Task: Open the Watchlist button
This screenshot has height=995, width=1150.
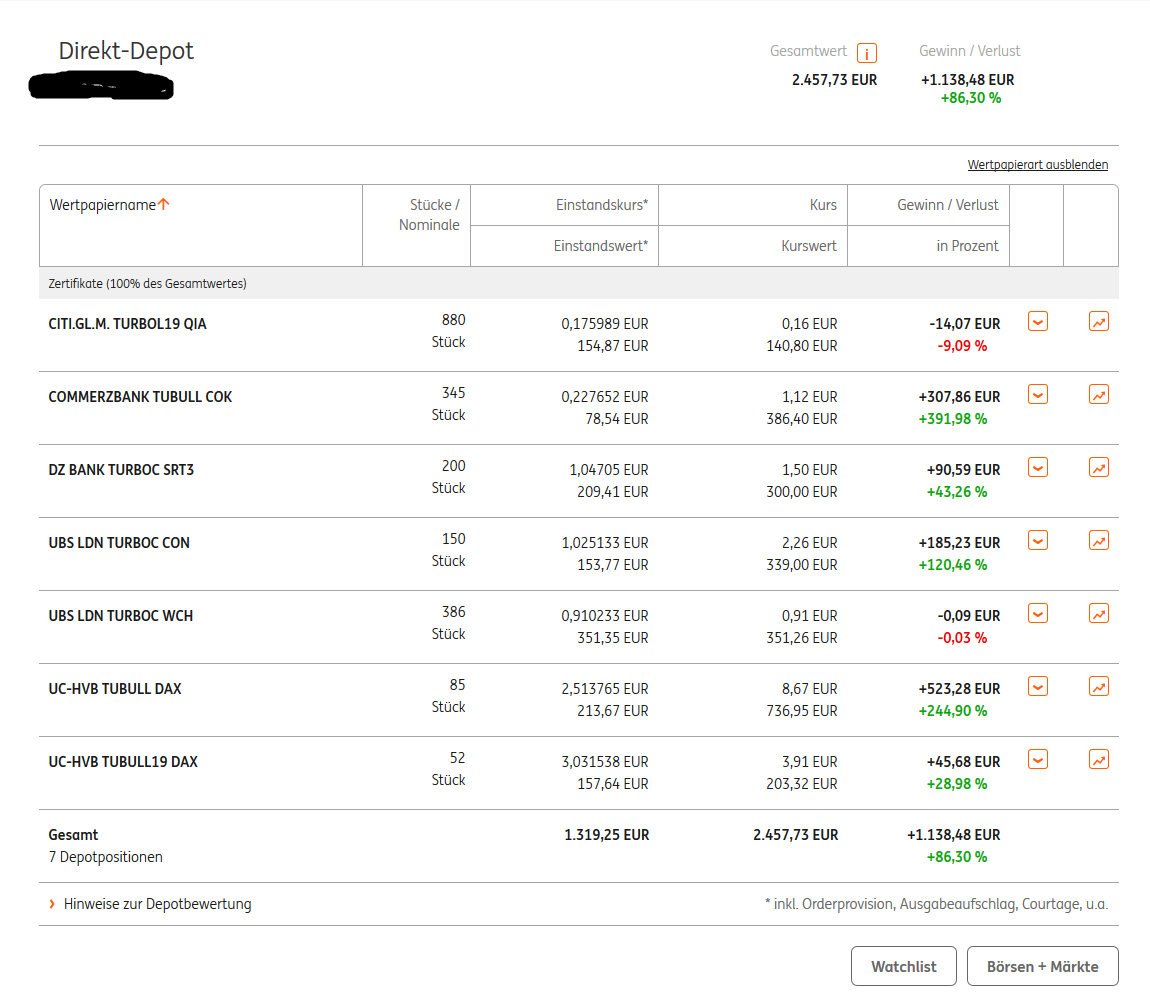Action: [x=904, y=966]
